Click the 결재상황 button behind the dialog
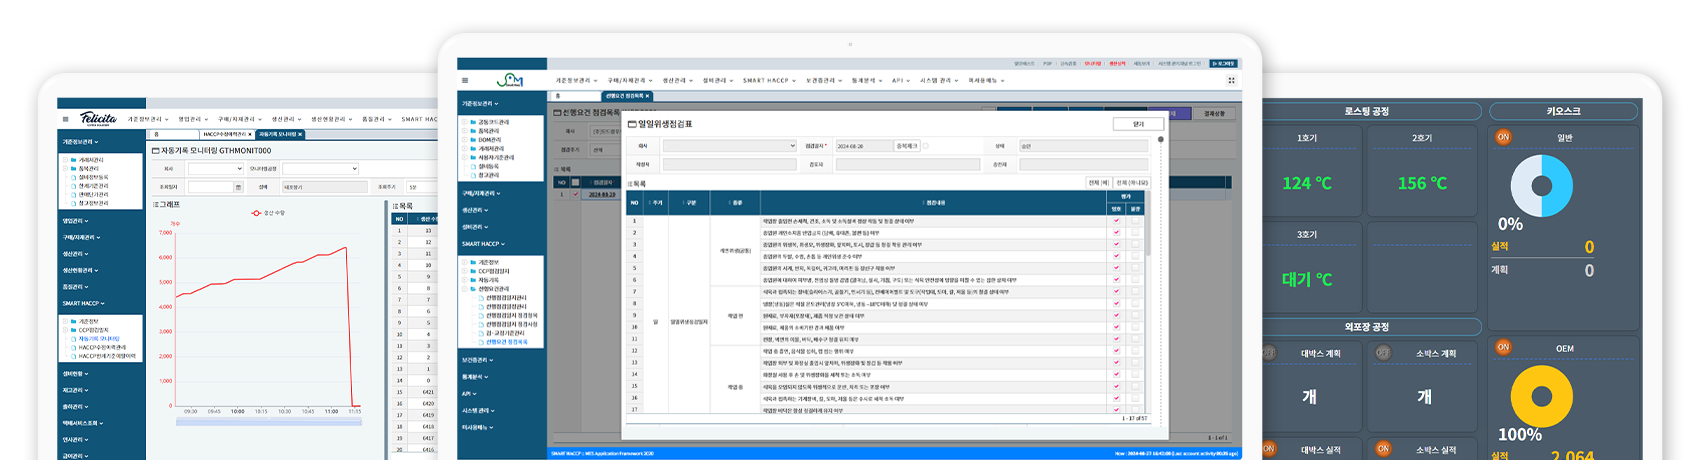Screen dimensions: 1700x460 (1214, 114)
